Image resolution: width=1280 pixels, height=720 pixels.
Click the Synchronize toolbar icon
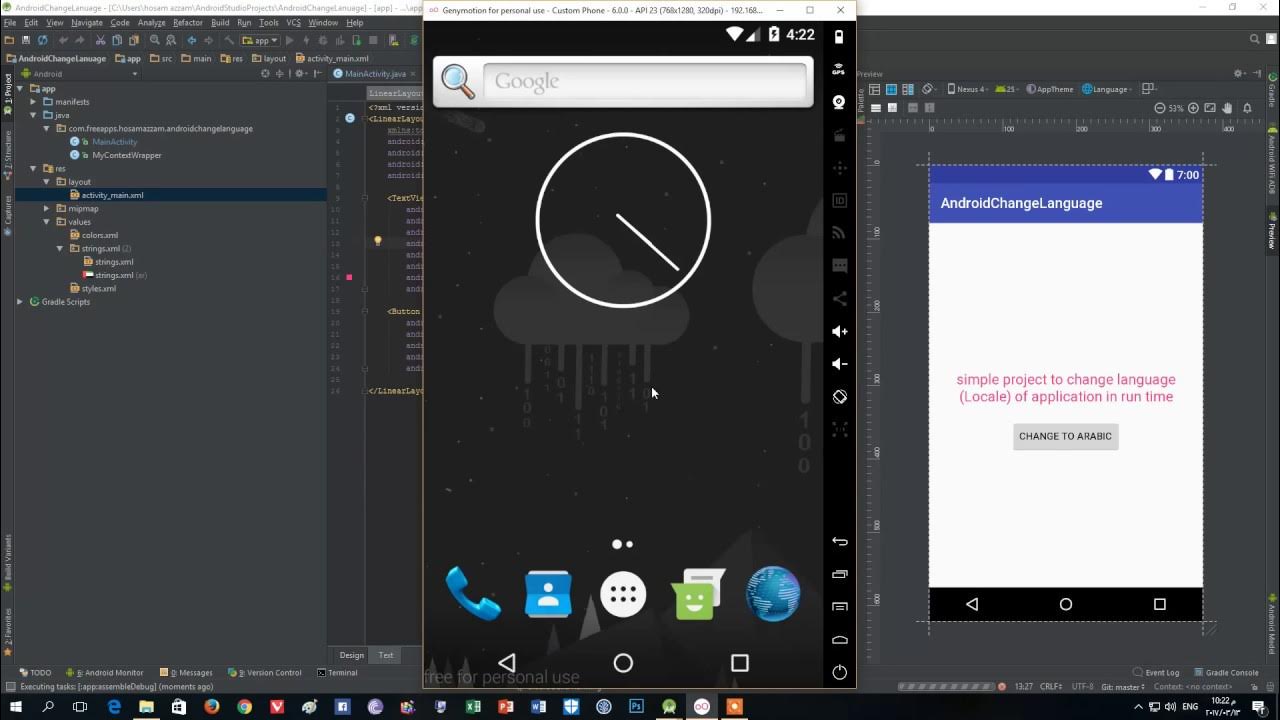point(42,40)
